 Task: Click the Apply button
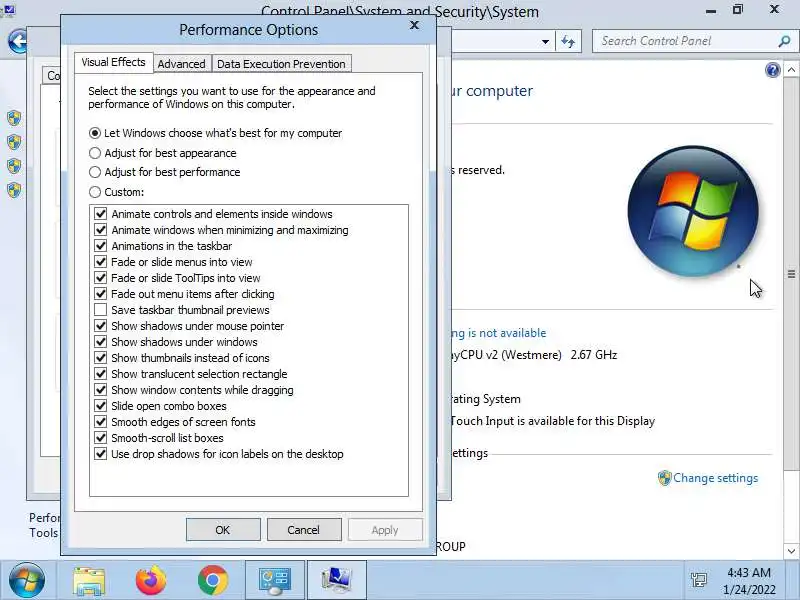tap(385, 530)
